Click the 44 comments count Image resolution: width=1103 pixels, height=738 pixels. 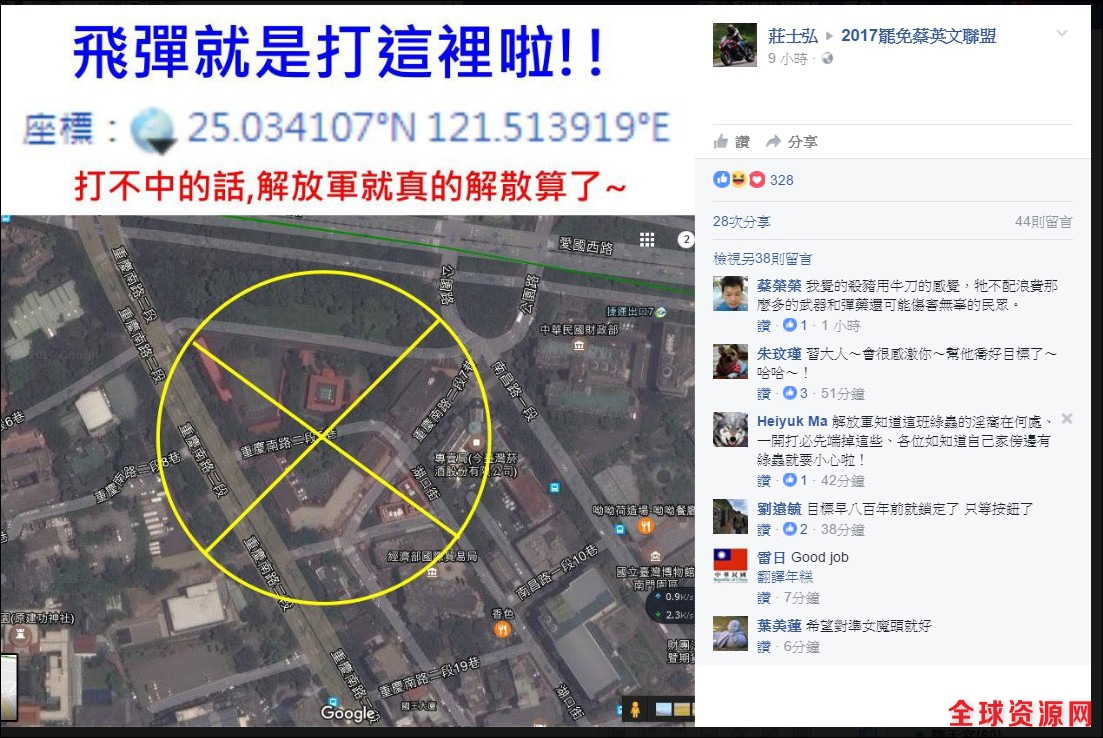pyautogui.click(x=1043, y=222)
